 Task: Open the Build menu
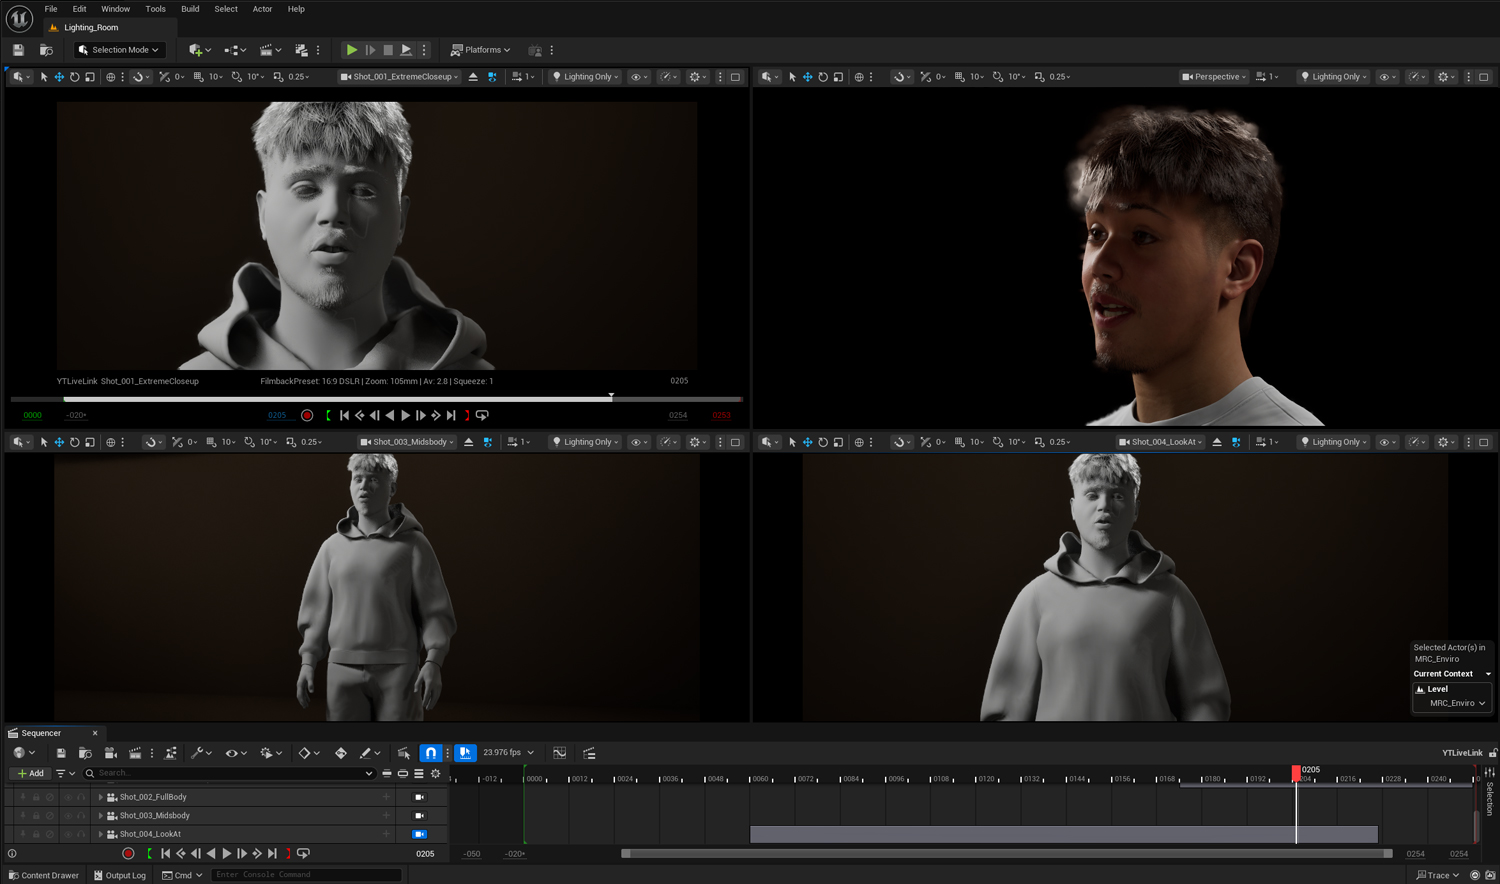(x=190, y=9)
